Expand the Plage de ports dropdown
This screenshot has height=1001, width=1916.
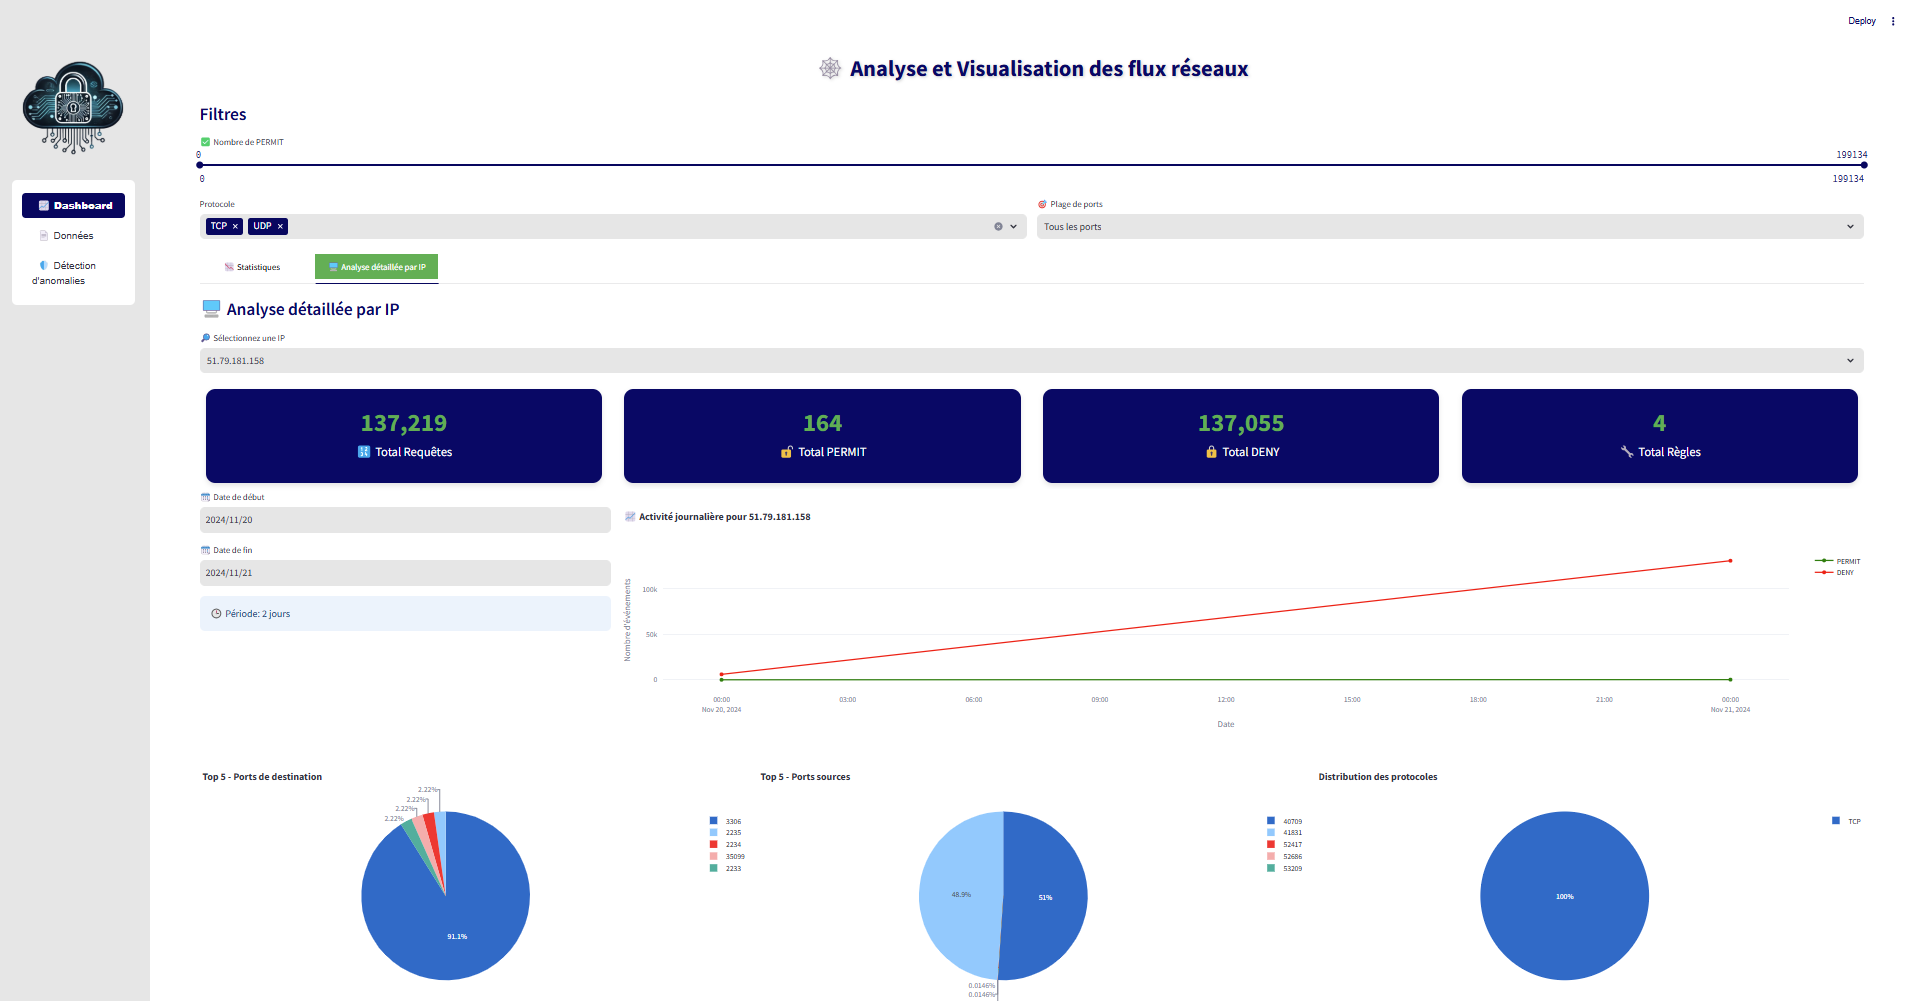point(1849,227)
